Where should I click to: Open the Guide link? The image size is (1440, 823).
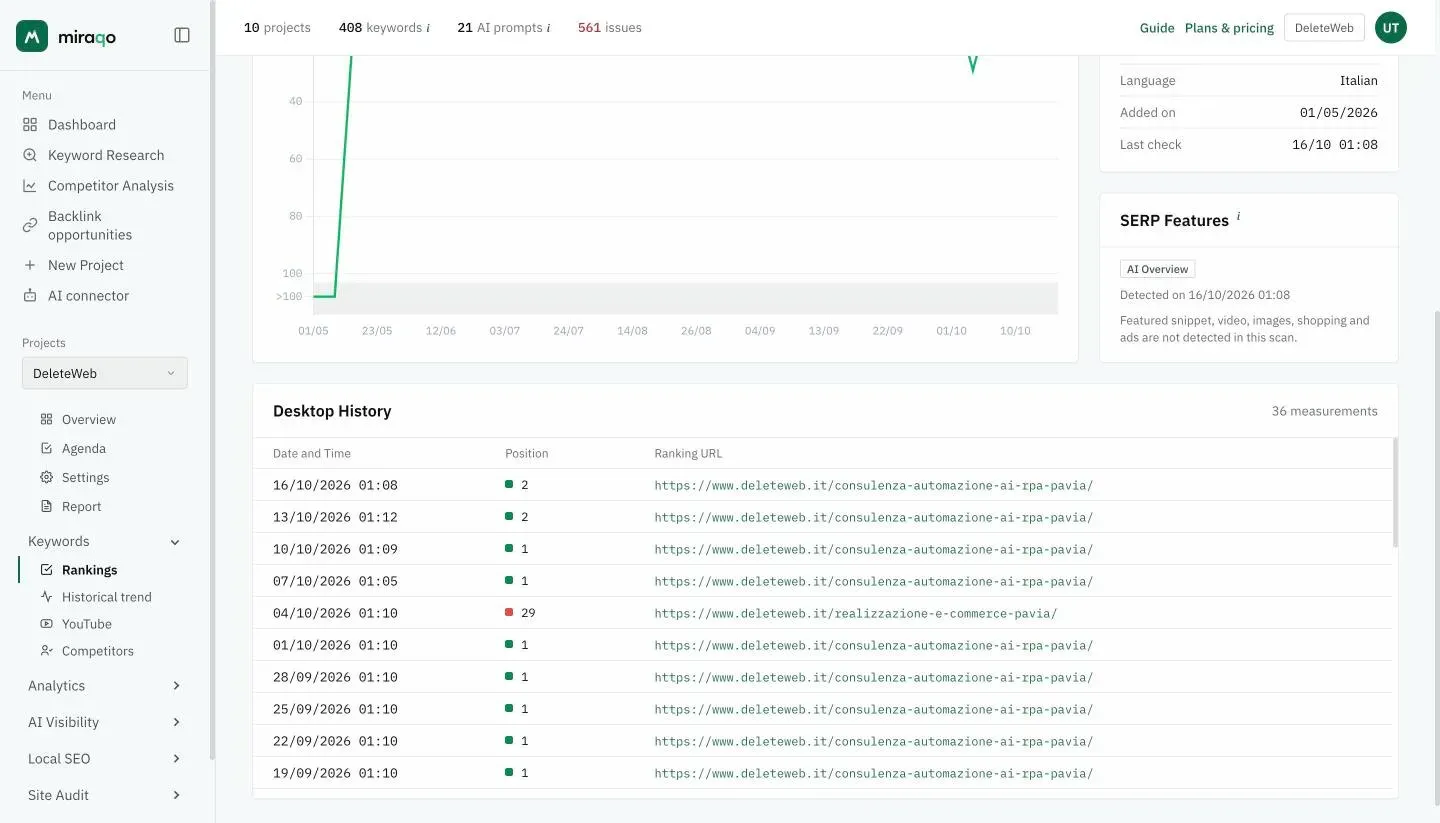point(1157,28)
